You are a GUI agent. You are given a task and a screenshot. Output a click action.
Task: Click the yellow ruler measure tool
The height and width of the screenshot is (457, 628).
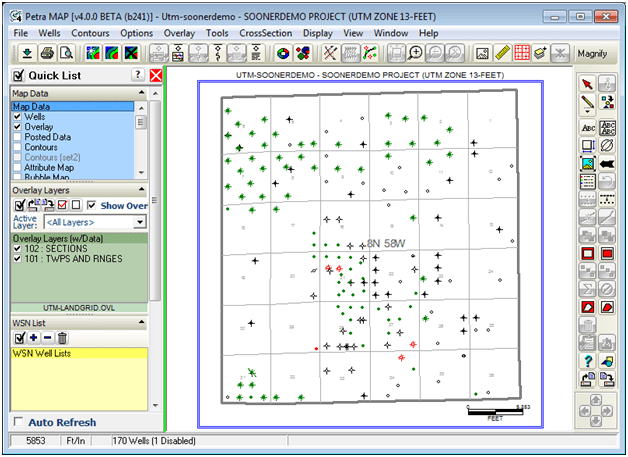coord(502,53)
